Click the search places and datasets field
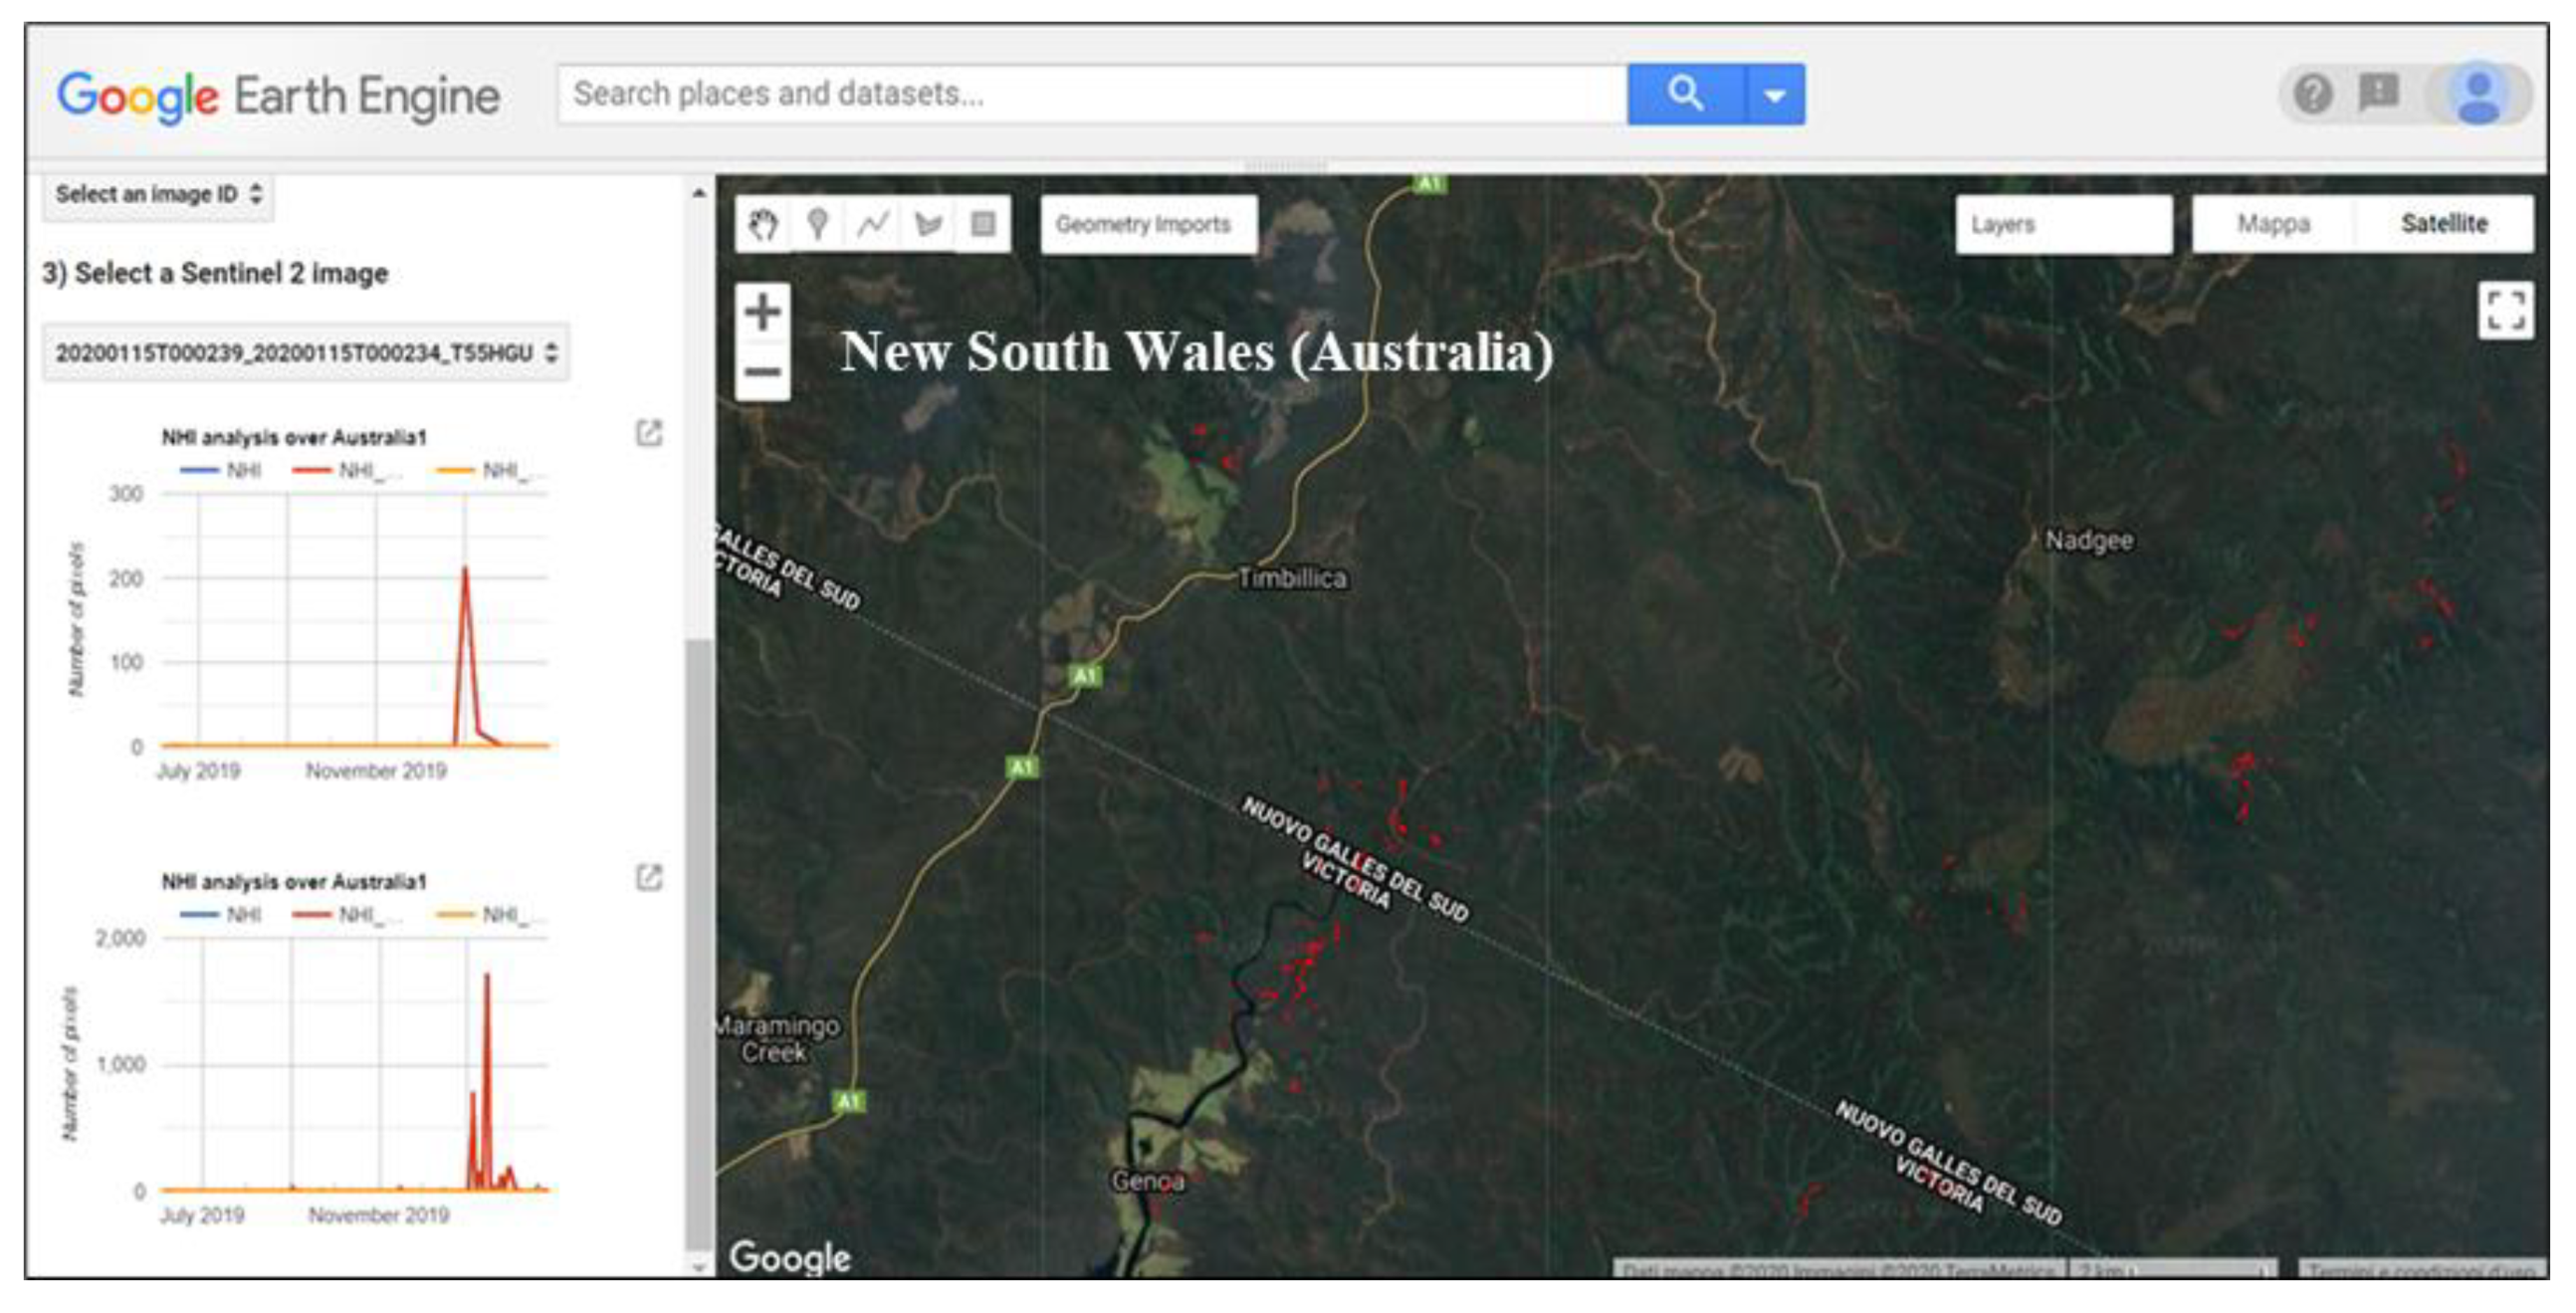The width and height of the screenshot is (2576, 1313). [x=1090, y=94]
